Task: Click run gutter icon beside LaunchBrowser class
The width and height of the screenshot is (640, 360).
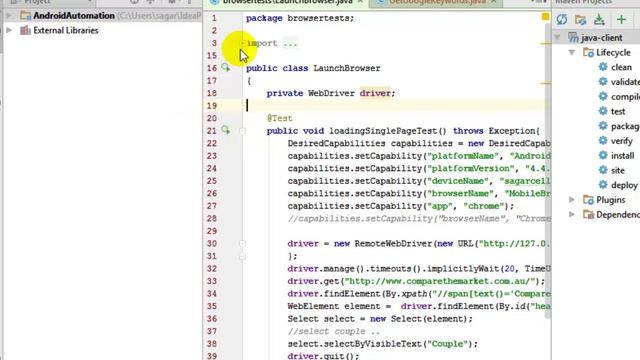Action: tap(226, 67)
